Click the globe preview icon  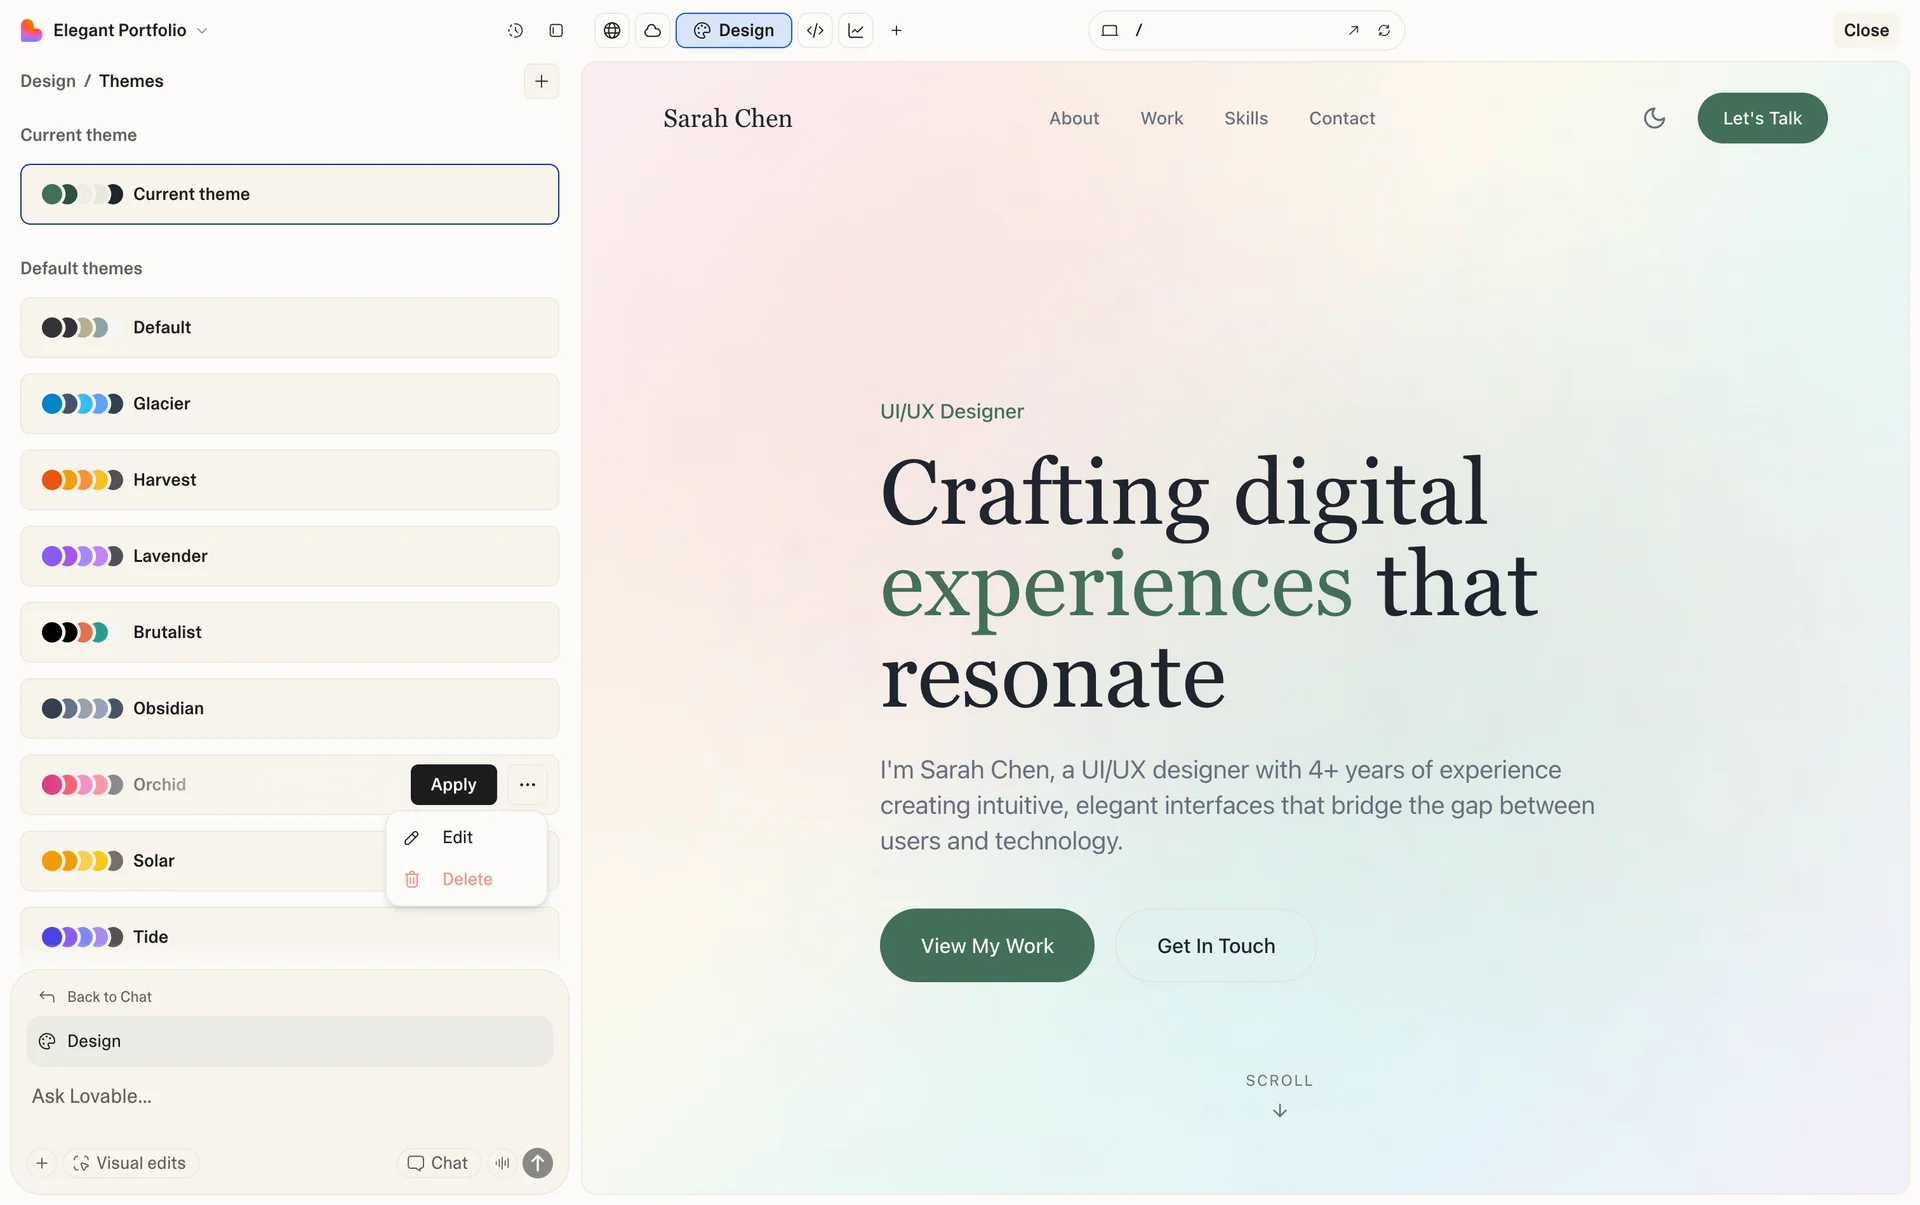(x=612, y=30)
